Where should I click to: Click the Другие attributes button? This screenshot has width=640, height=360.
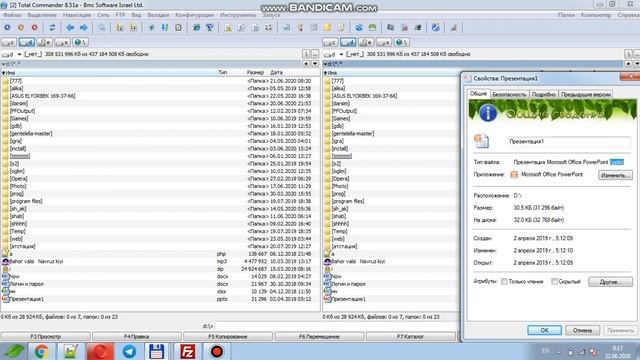[610, 282]
